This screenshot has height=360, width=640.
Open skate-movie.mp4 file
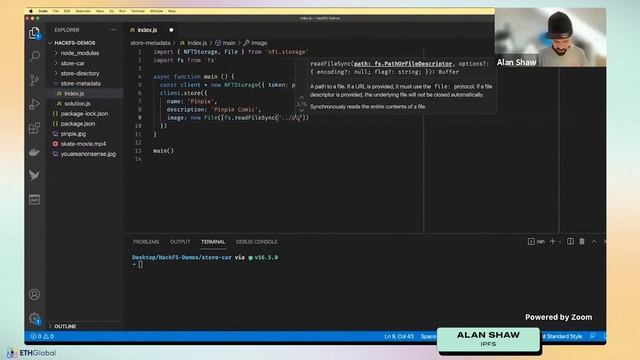coord(84,144)
